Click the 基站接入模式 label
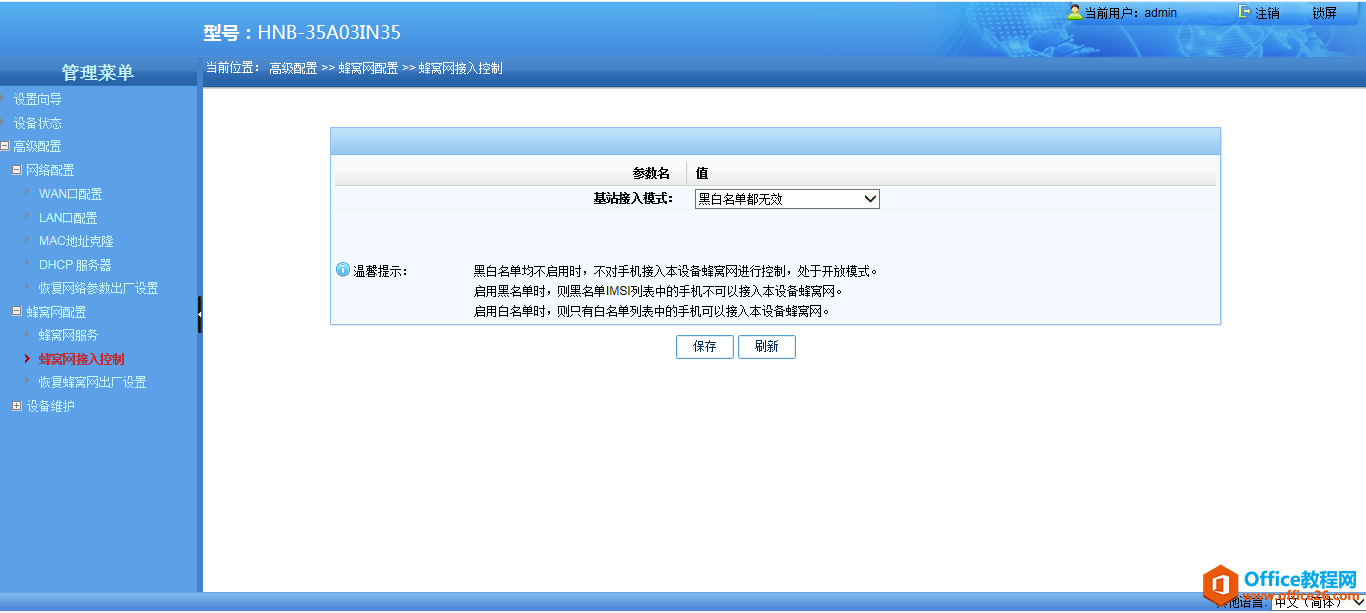 pos(634,199)
